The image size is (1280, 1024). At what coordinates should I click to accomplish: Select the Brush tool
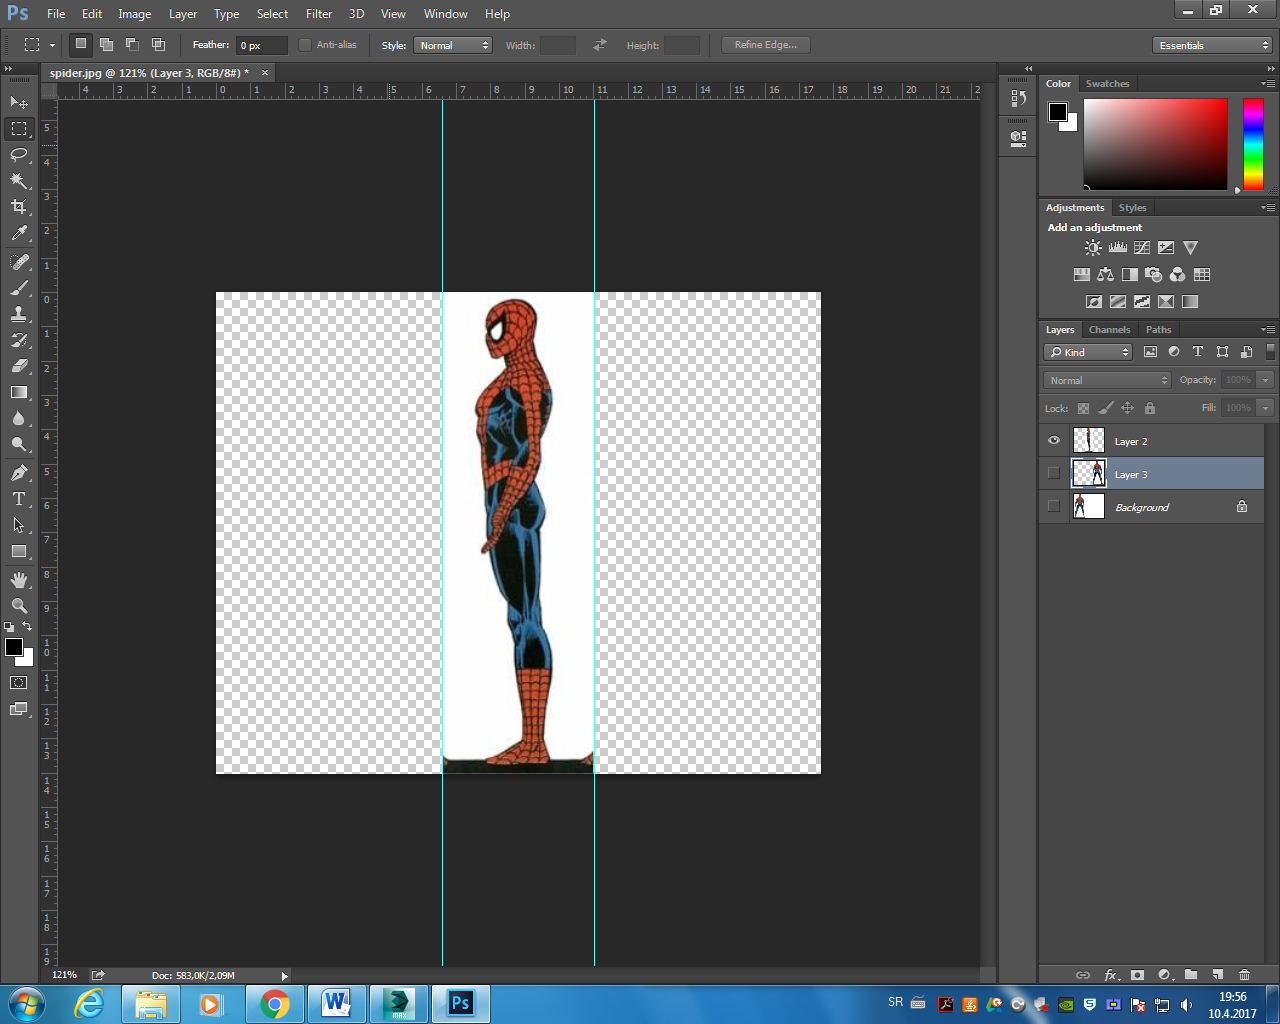(19, 288)
